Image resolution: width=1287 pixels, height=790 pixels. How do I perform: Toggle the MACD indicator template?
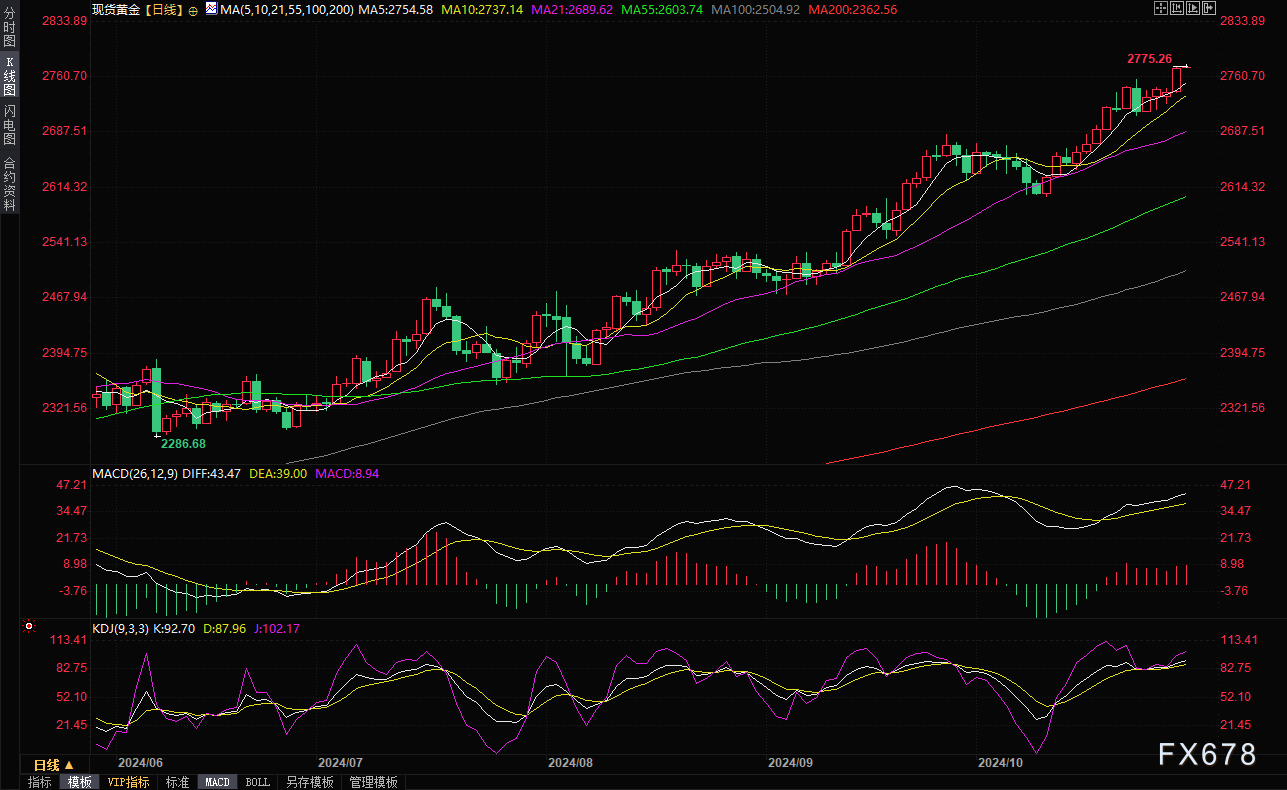click(218, 782)
